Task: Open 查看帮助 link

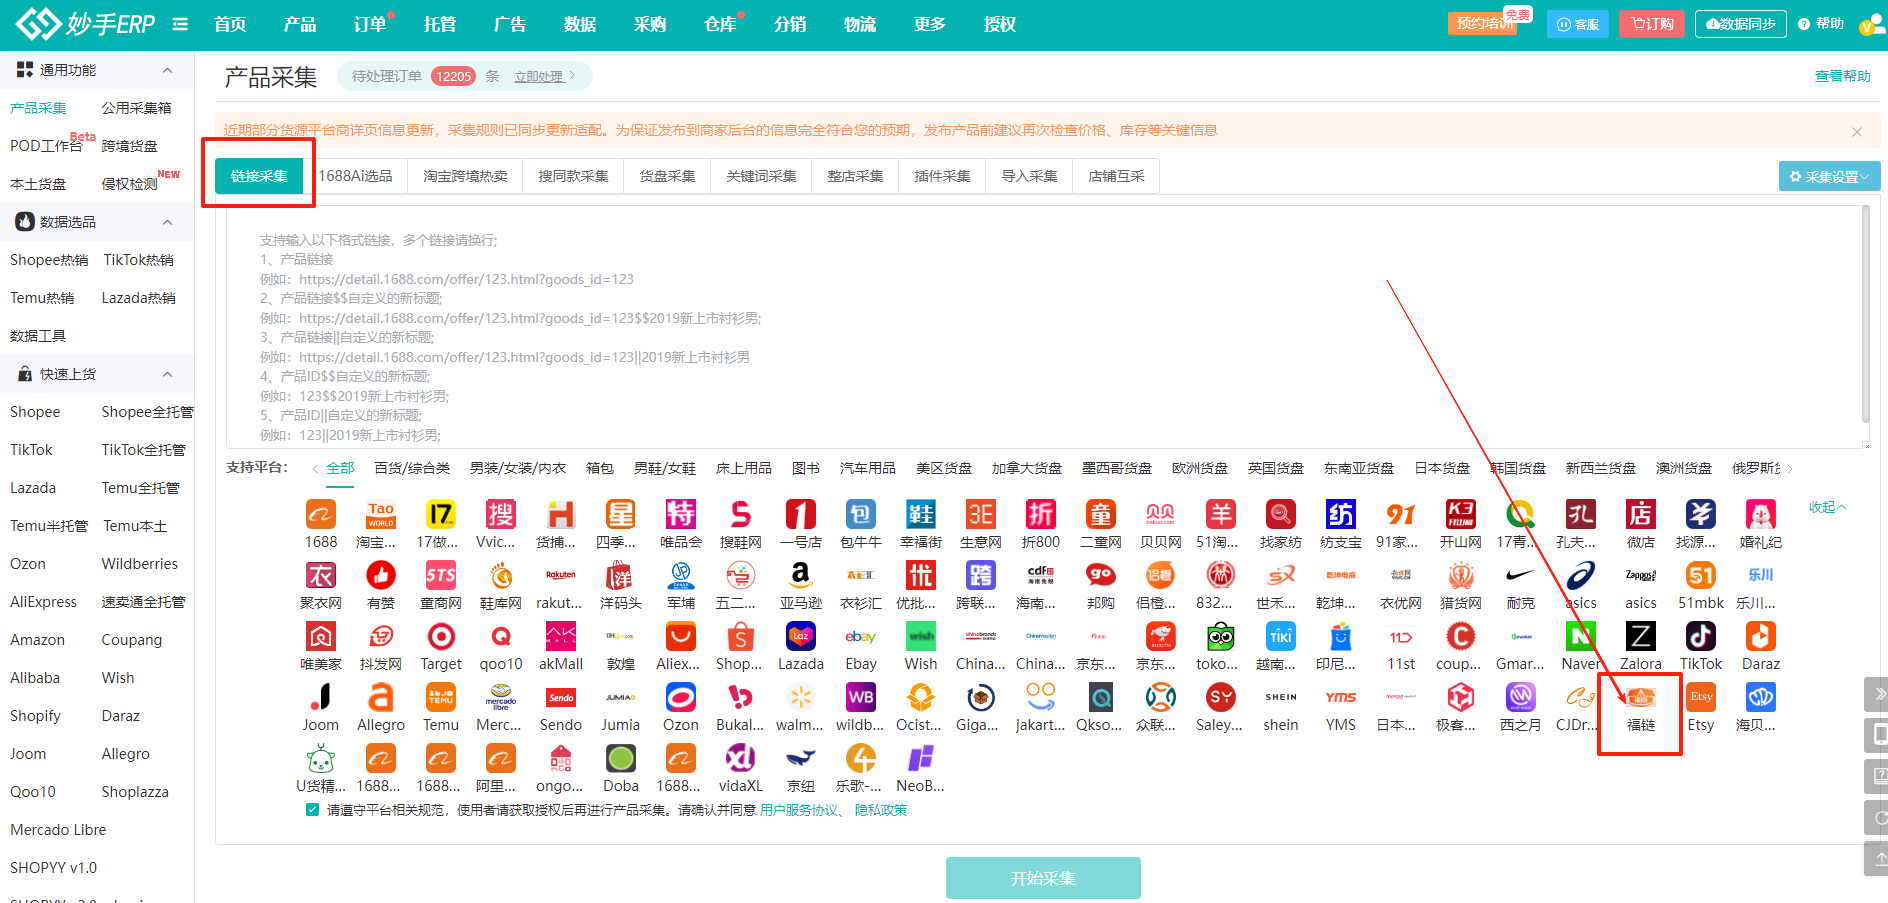Action: point(1842,76)
